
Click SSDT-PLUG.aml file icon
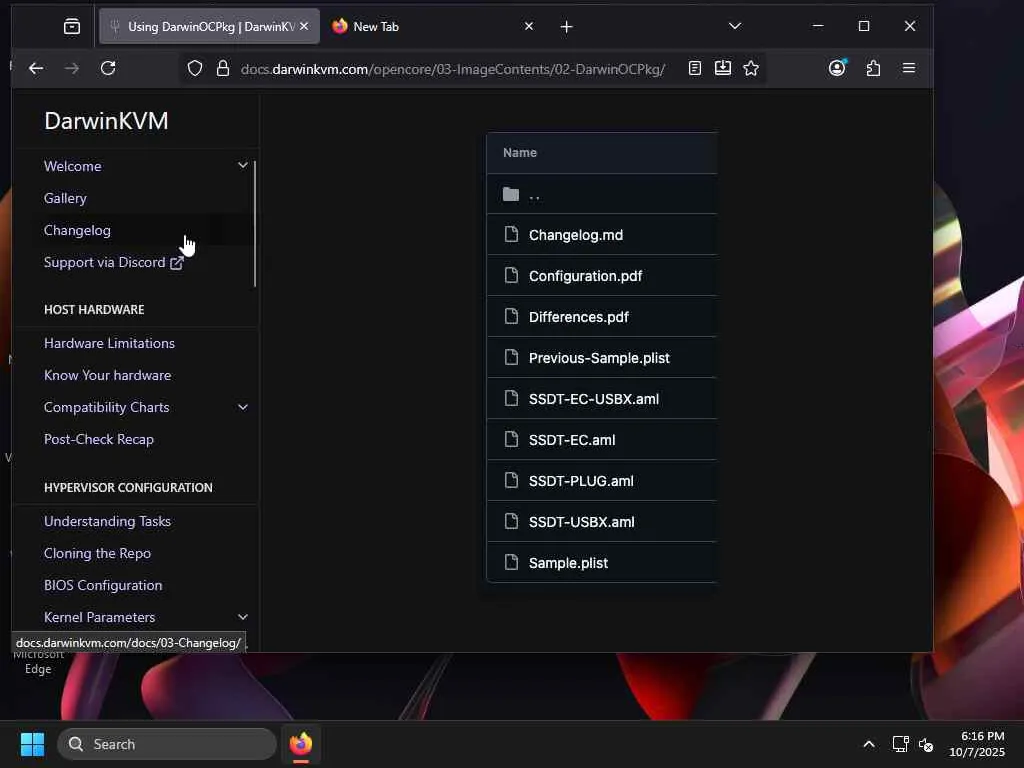pos(511,480)
